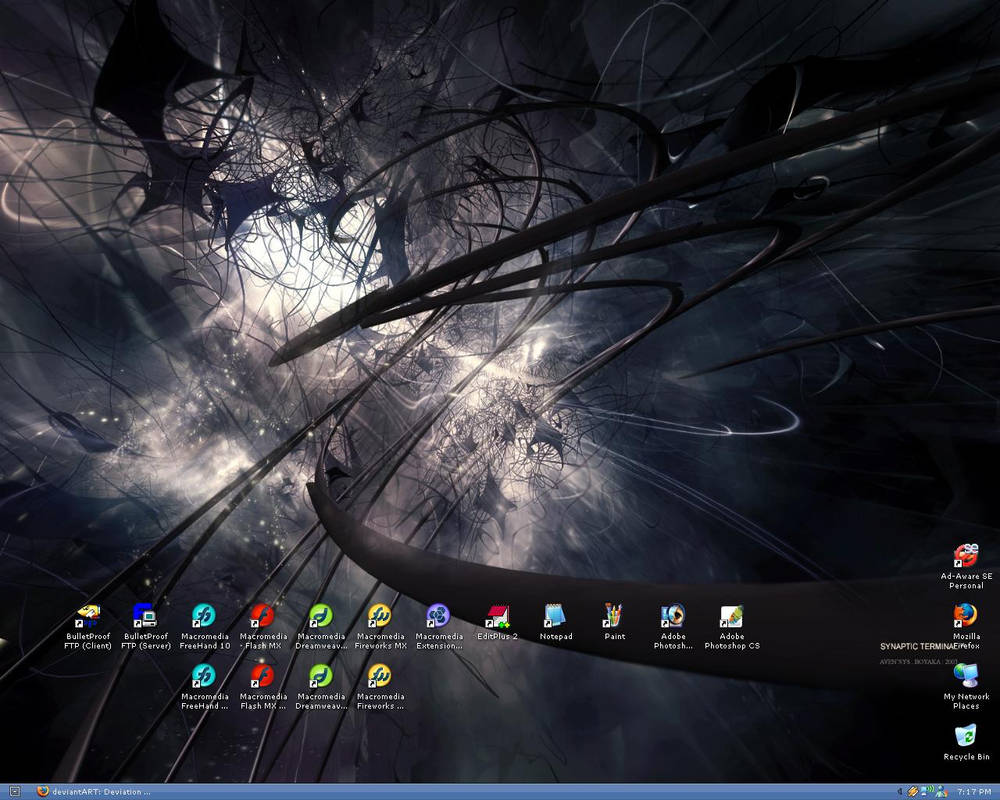This screenshot has height=800, width=1000.
Task: Select the Adobe Photoshop CS icon
Action: click(732, 627)
